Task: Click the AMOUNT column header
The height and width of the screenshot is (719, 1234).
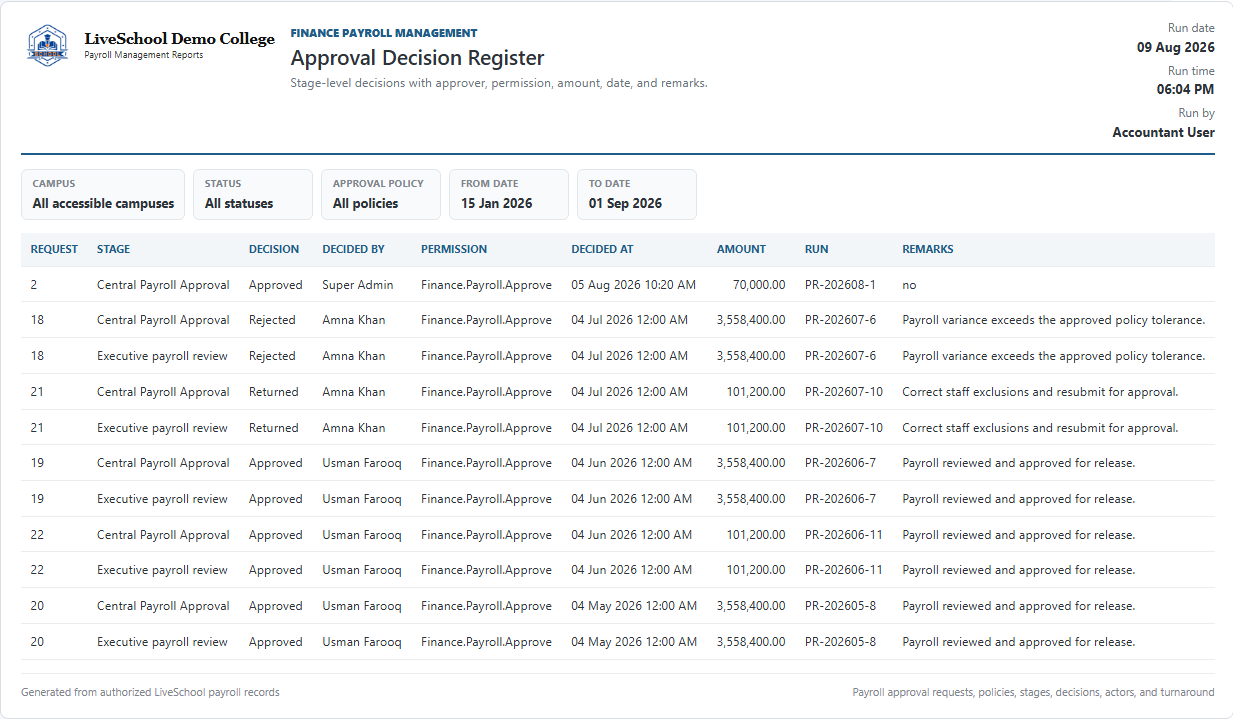Action: [x=741, y=249]
